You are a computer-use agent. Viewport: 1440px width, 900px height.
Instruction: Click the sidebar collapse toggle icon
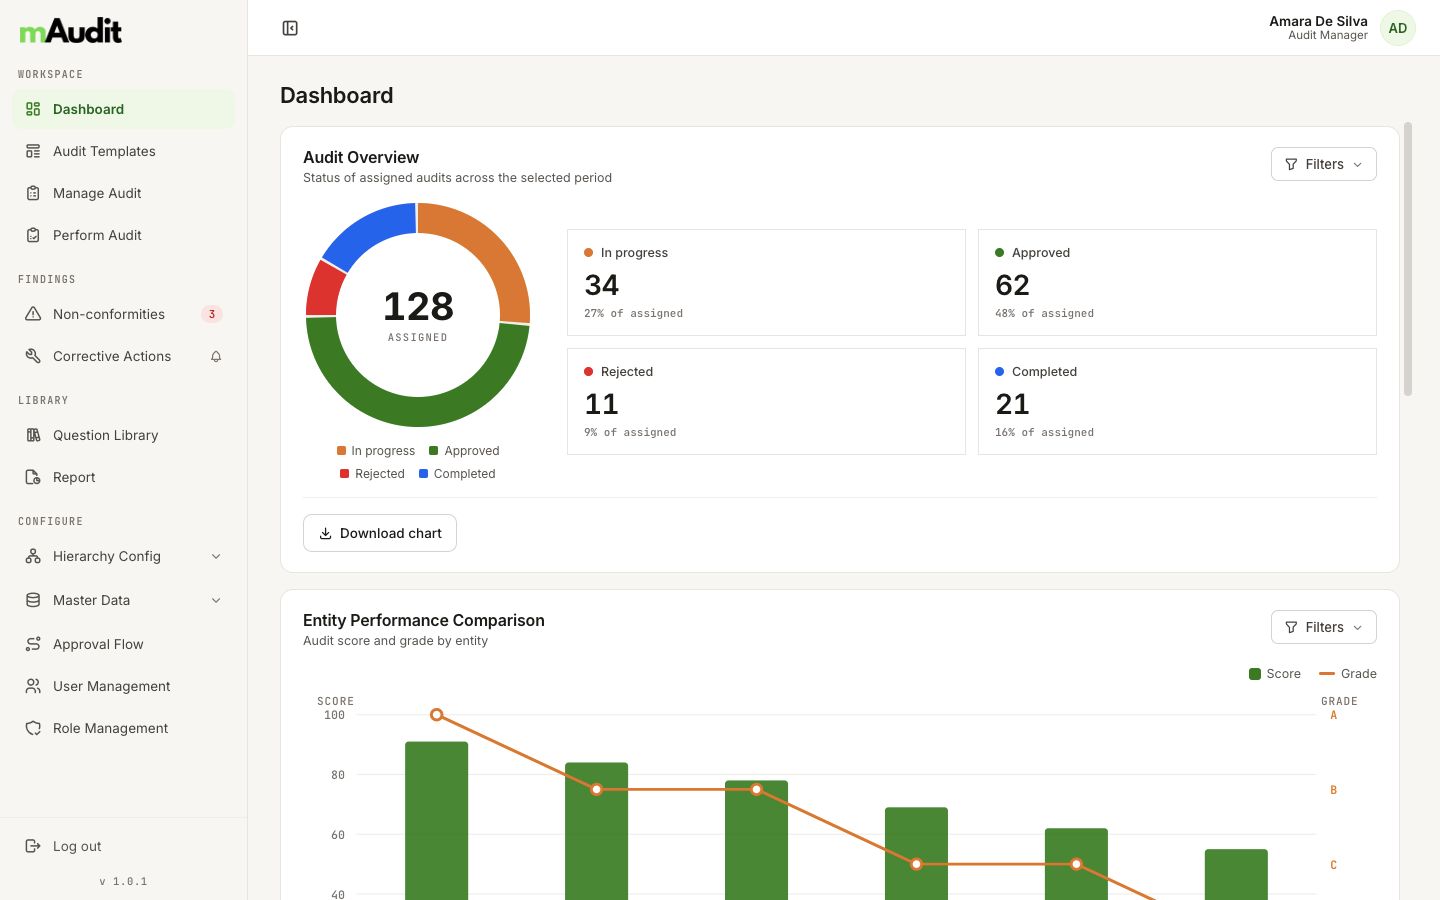click(290, 28)
